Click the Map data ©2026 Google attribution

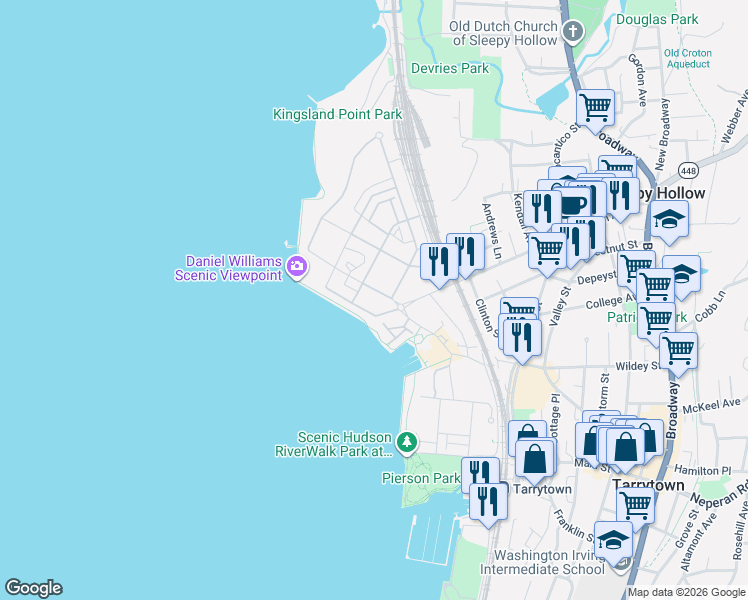click(x=687, y=593)
